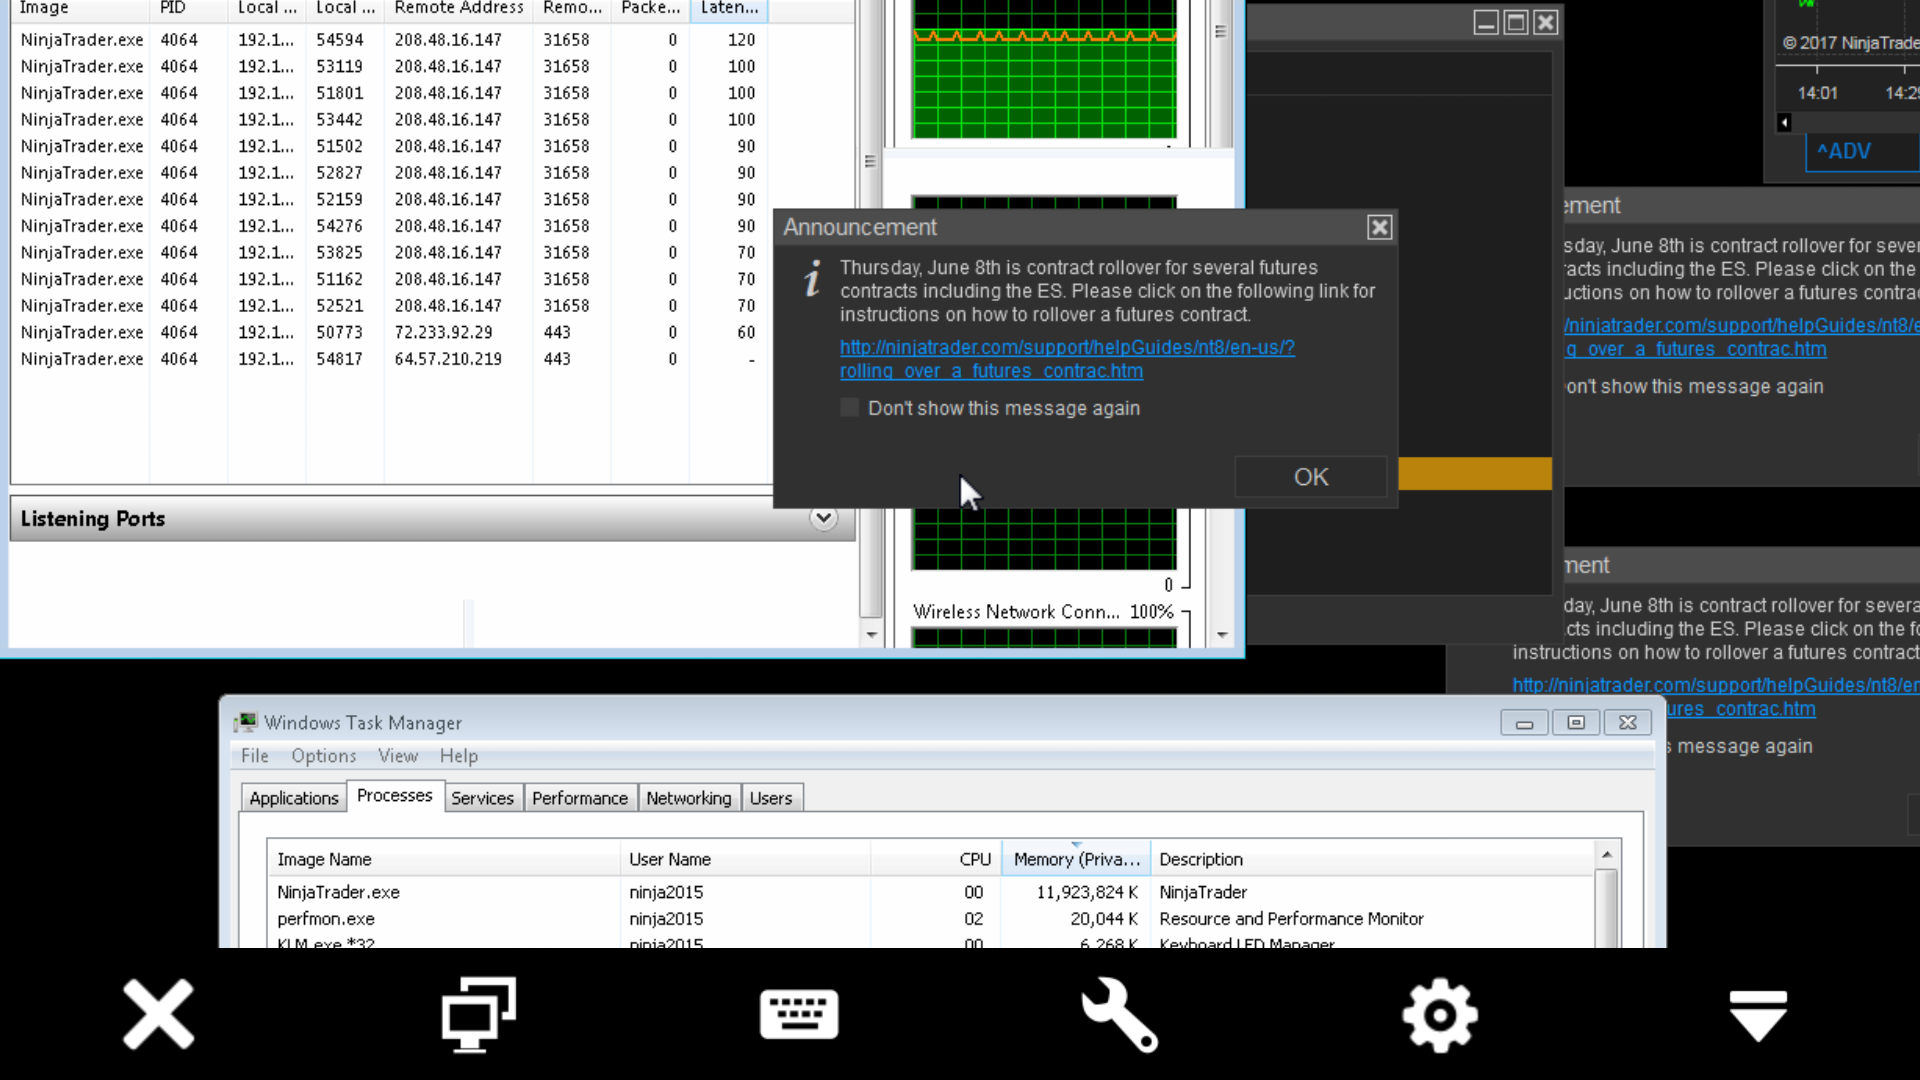
Task: Check Don't show this message again
Action: pos(850,408)
